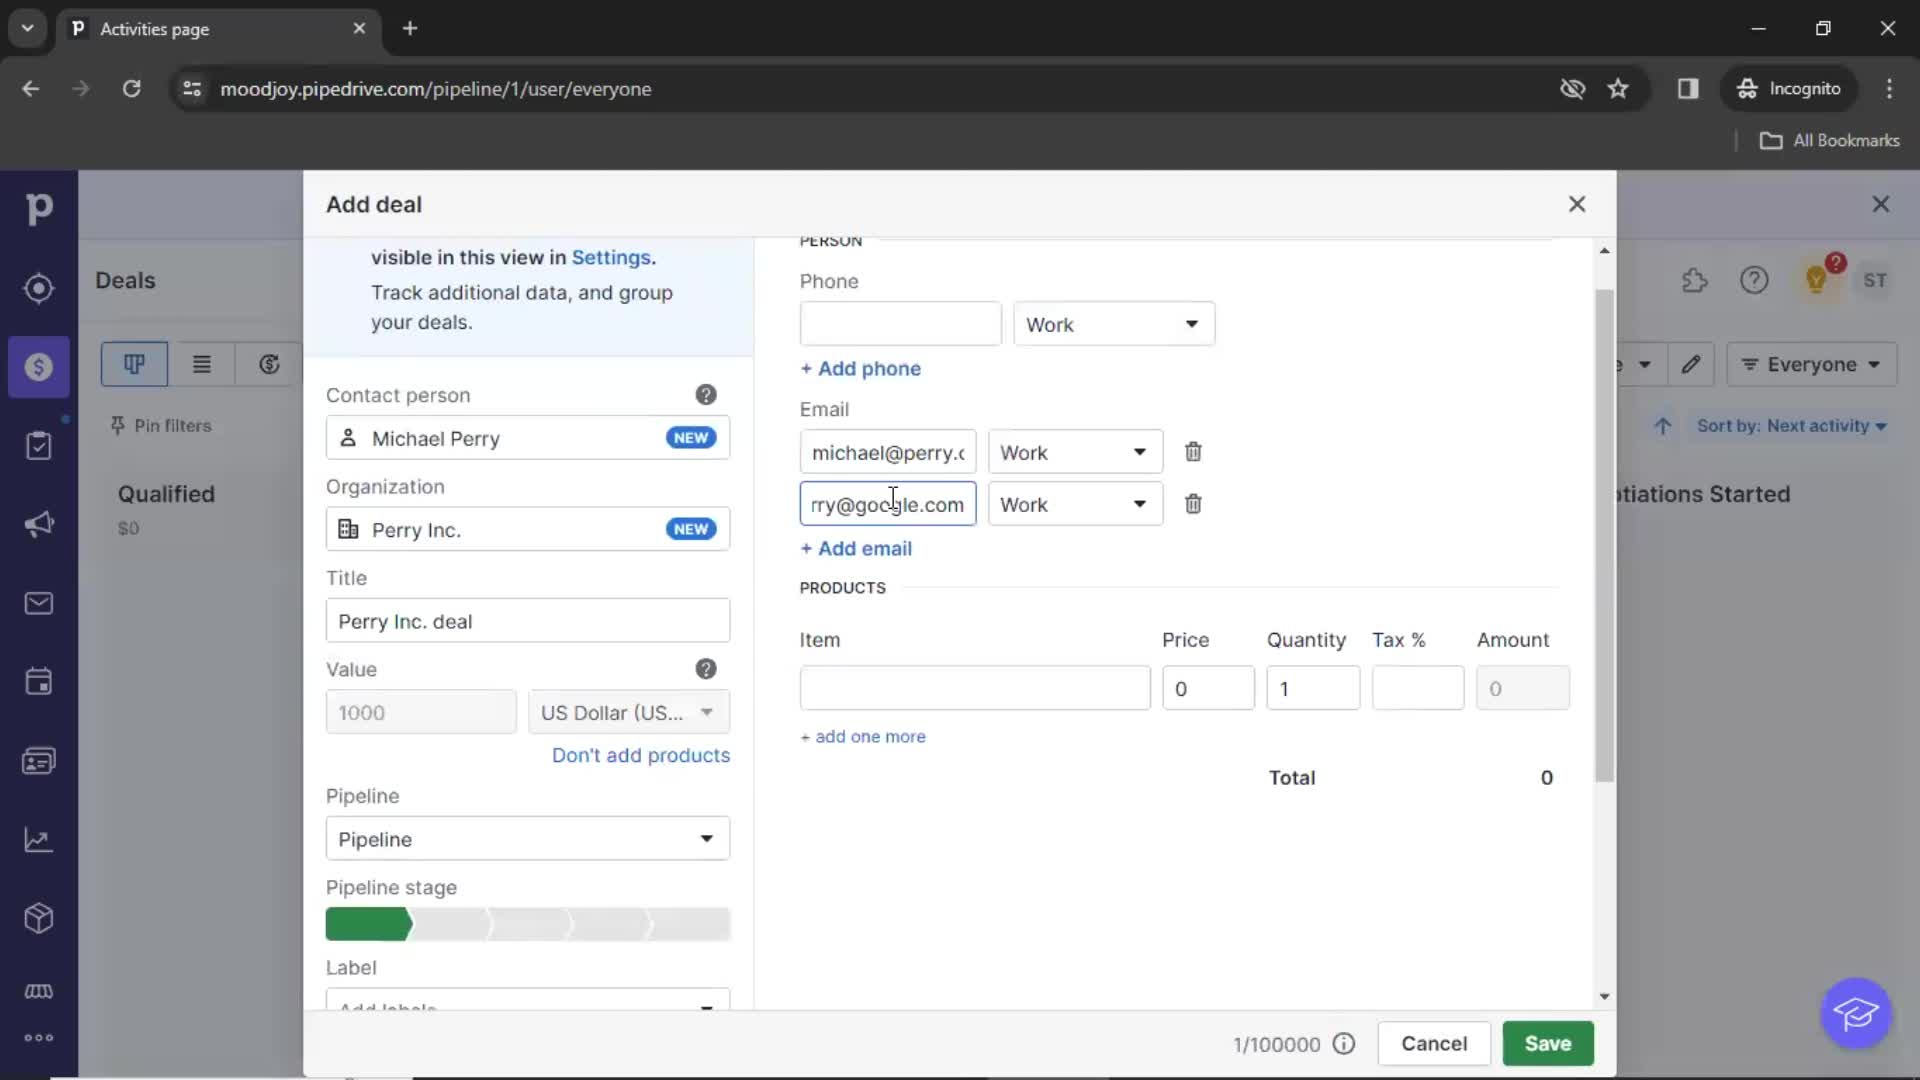This screenshot has width=1920, height=1080.
Task: Open the Contacts icon in sidebar
Action: coord(38,760)
